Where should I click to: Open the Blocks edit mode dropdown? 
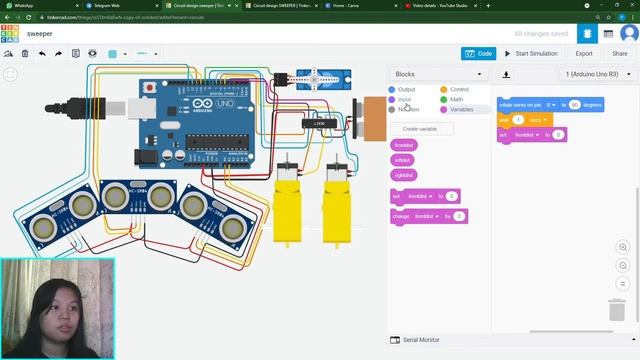pyautogui.click(x=438, y=74)
